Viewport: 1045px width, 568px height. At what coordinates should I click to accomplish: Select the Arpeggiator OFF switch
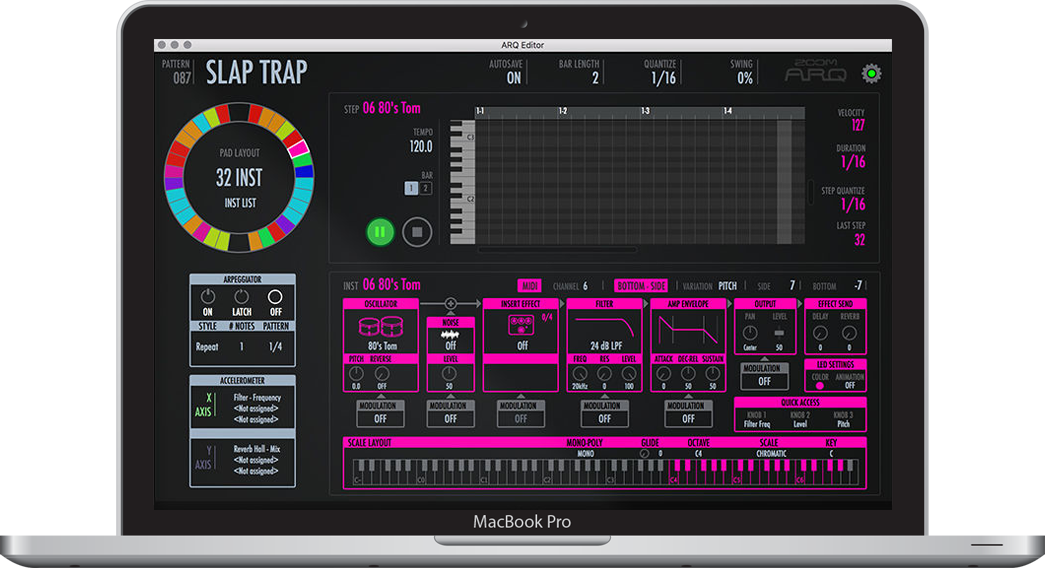tap(275, 296)
